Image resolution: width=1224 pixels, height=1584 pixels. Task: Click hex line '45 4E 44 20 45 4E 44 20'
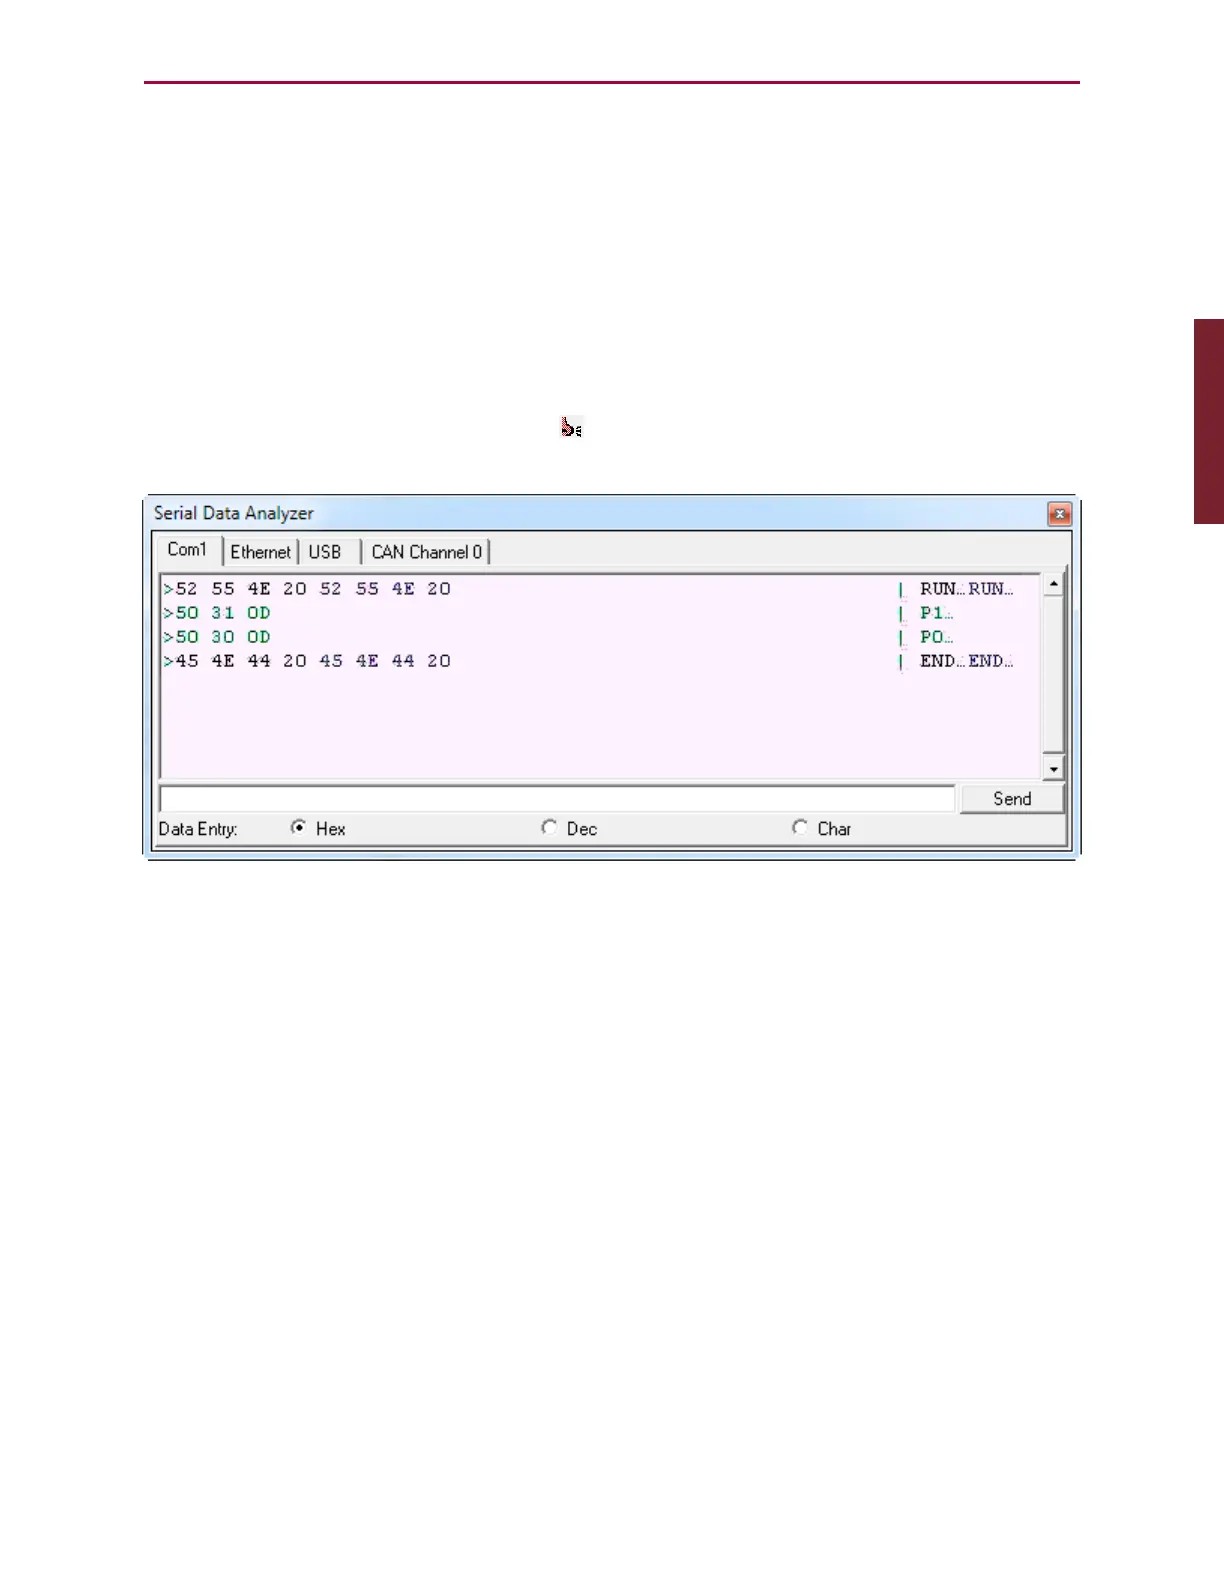(x=307, y=661)
